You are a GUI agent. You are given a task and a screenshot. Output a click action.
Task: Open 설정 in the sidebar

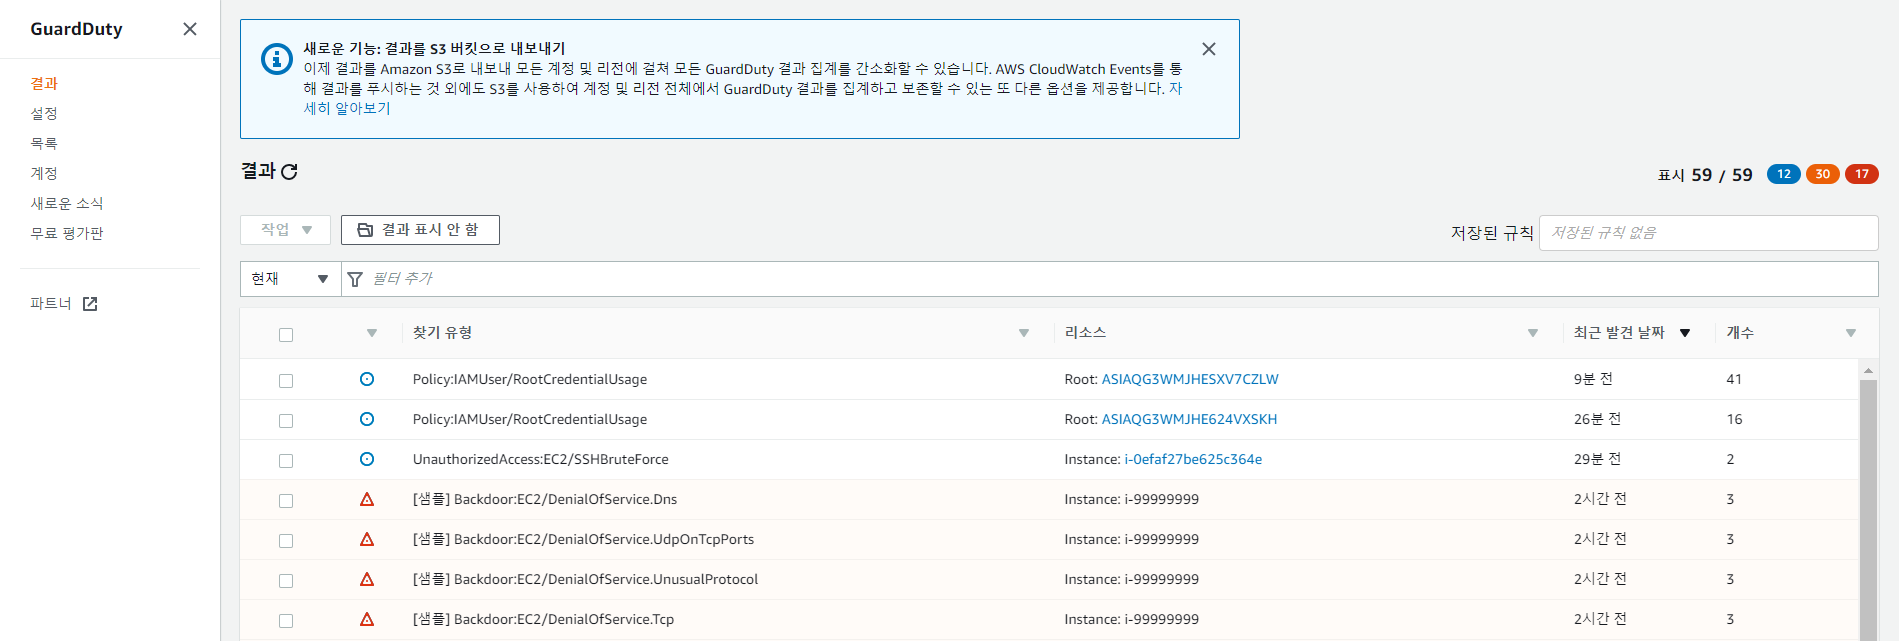coord(44,114)
